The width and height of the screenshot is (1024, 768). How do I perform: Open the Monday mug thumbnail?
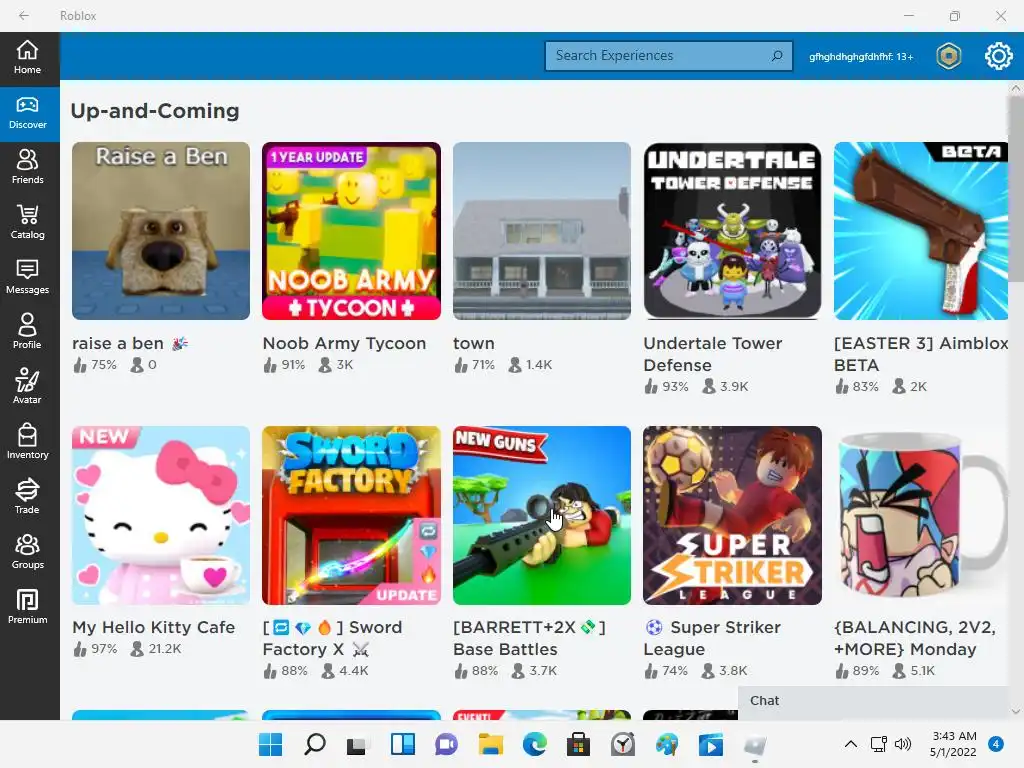[921, 515]
